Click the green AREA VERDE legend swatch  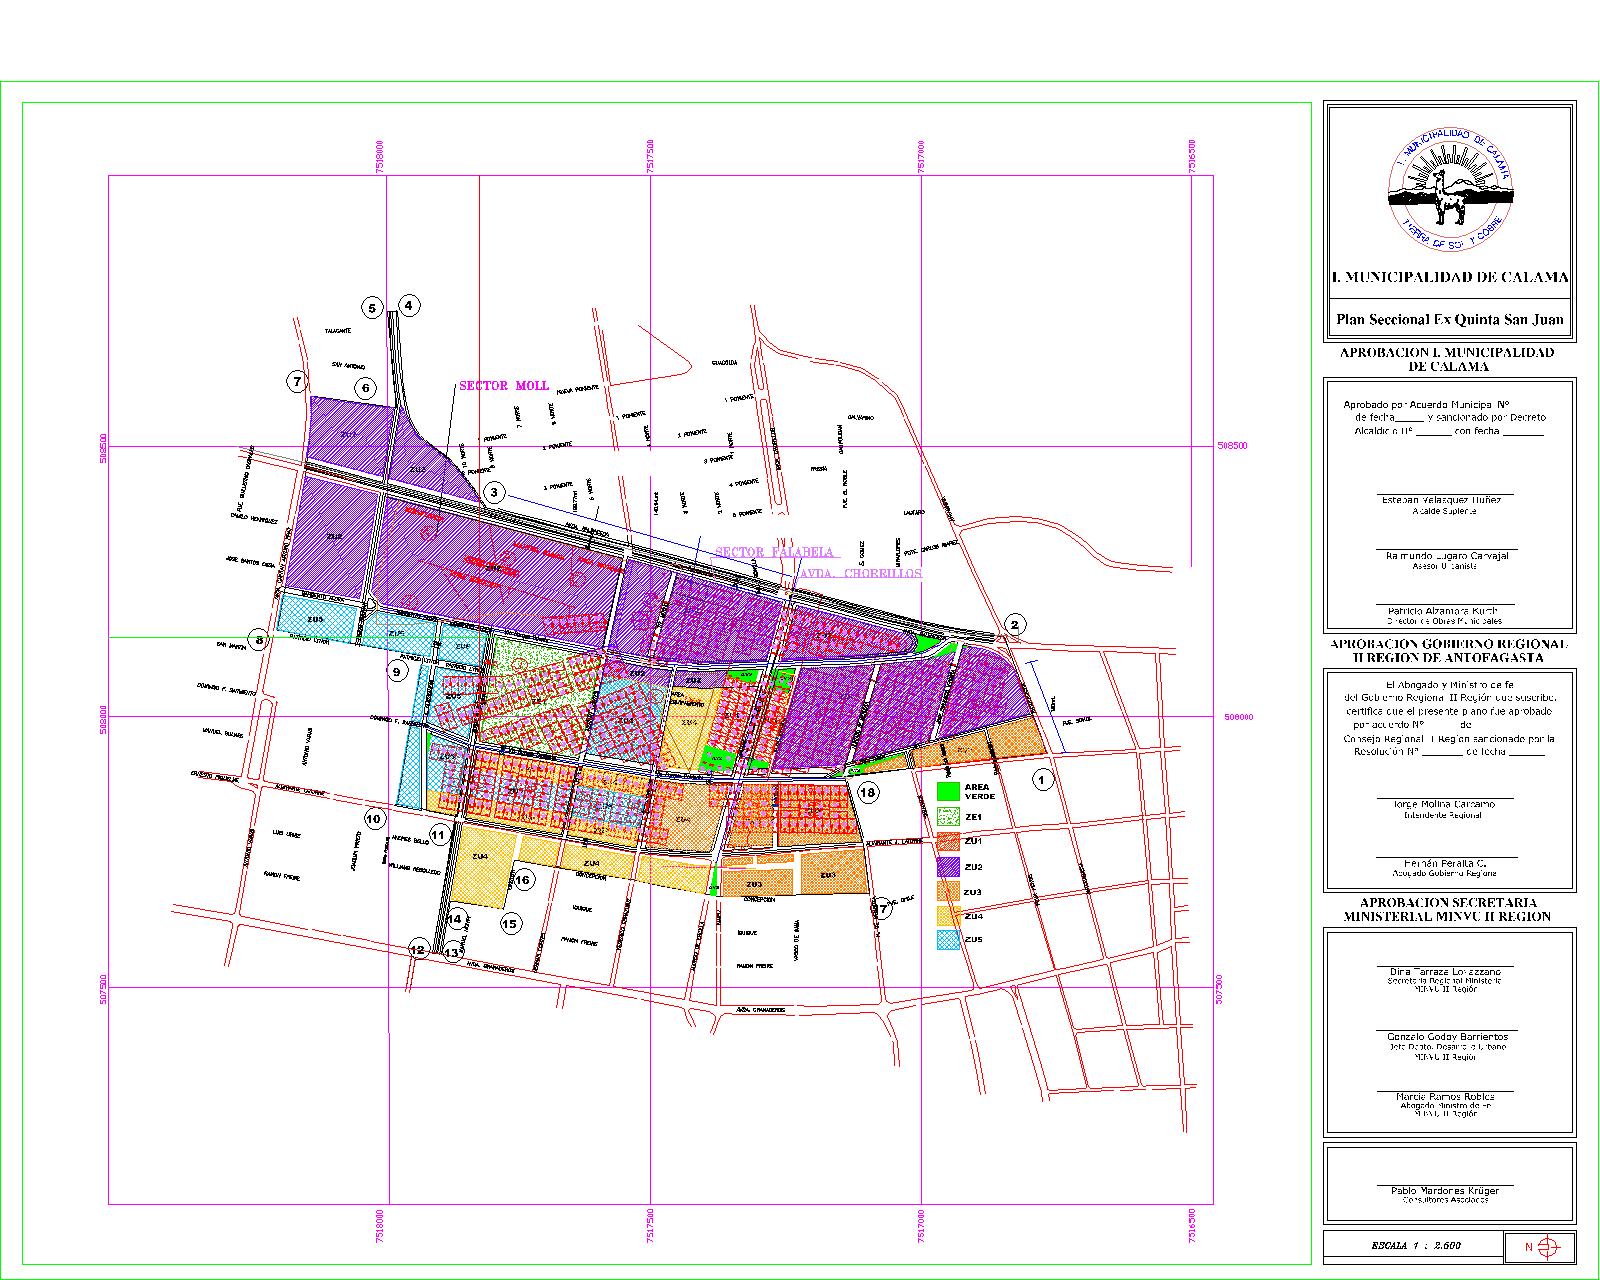(x=948, y=791)
